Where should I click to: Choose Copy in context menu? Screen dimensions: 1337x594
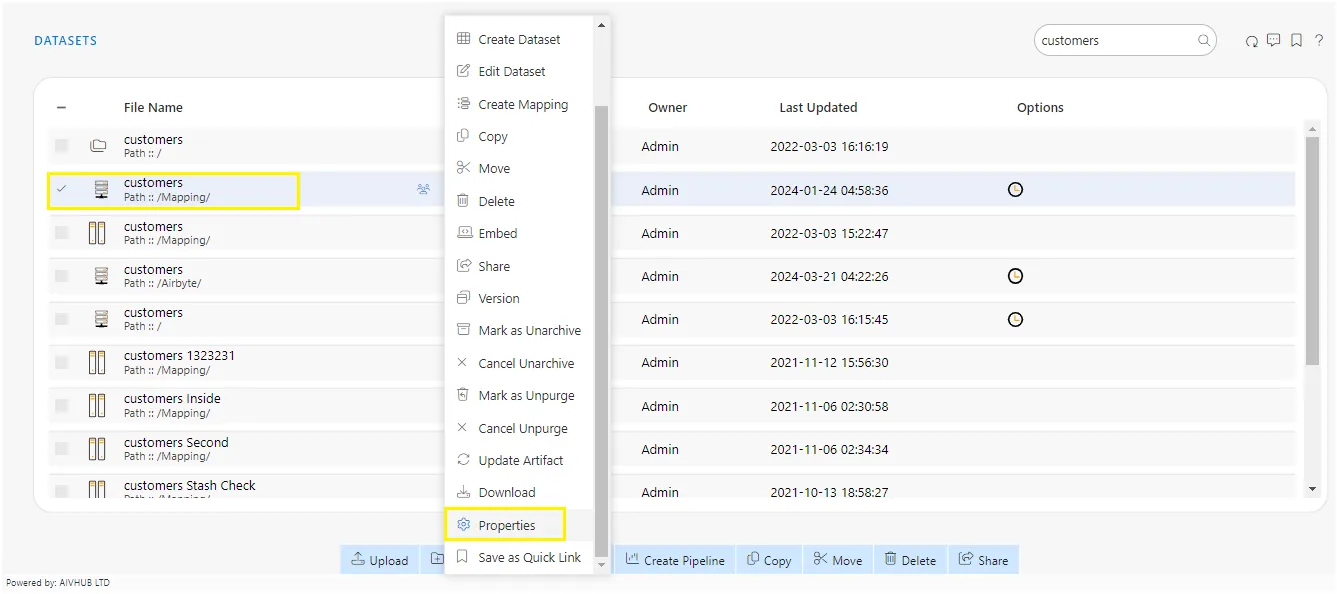(519, 136)
